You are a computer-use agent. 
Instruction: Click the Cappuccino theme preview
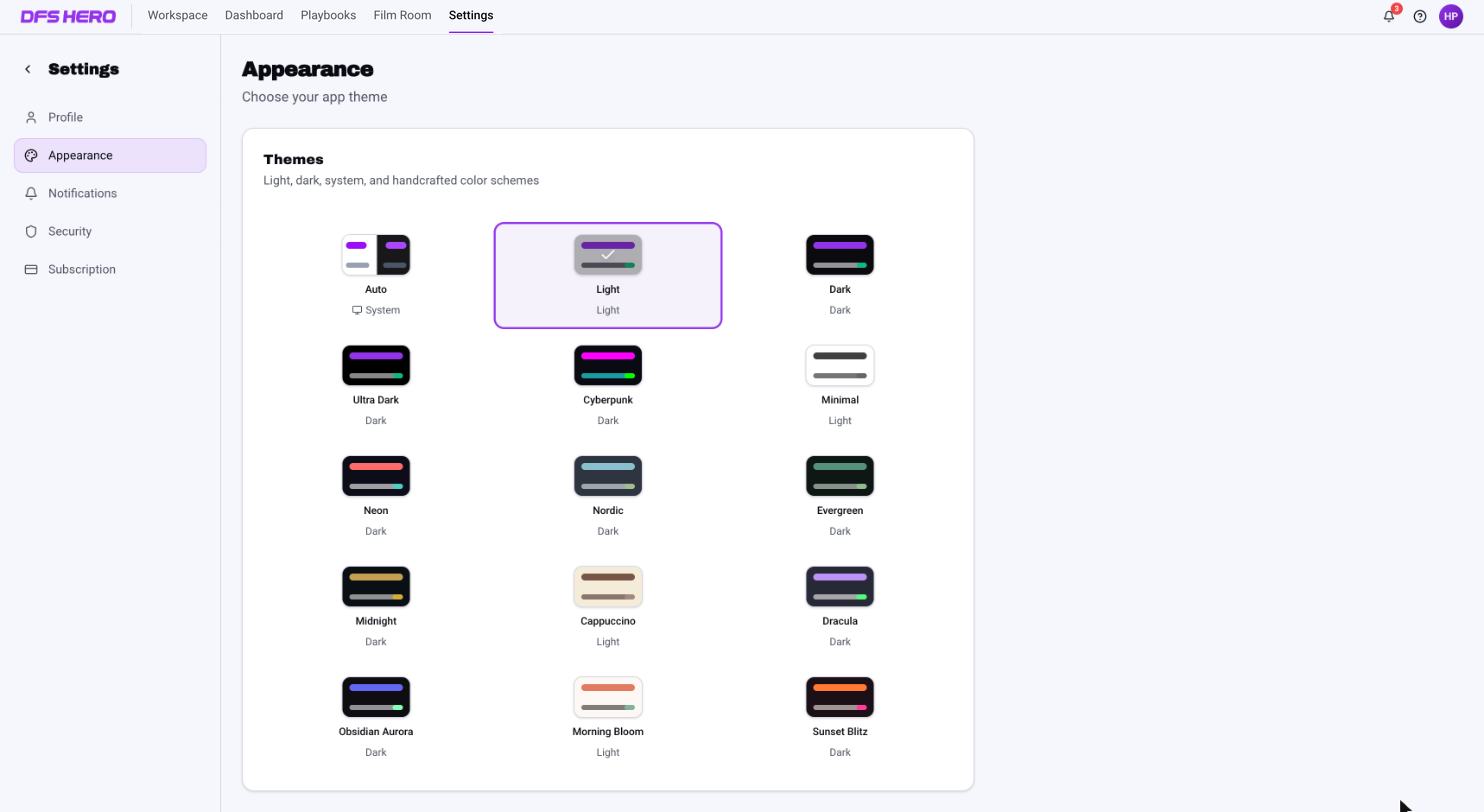point(608,587)
